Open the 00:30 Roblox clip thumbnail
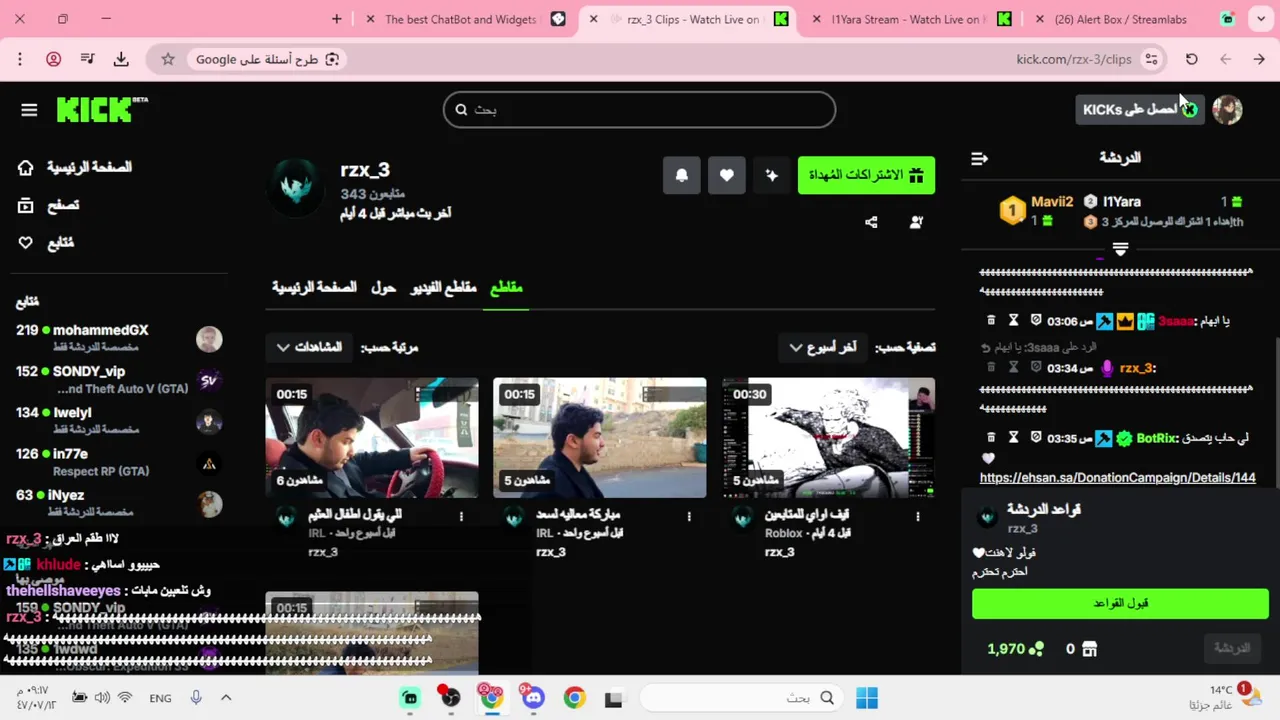Screen dimensions: 1280x720 click(x=828, y=437)
